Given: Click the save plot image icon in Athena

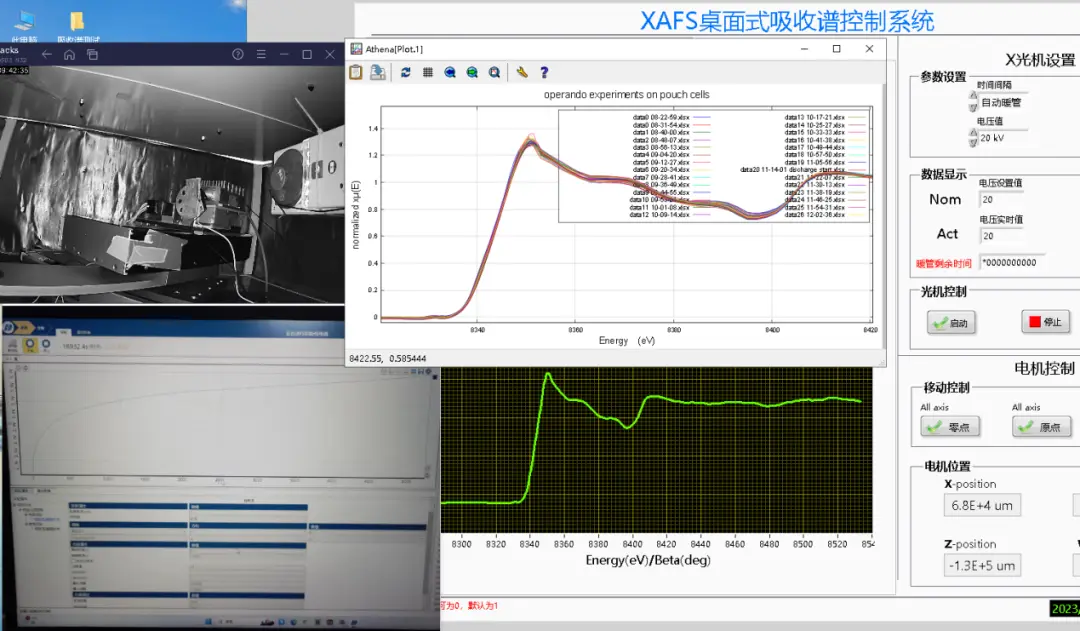Looking at the screenshot, I should (378, 72).
